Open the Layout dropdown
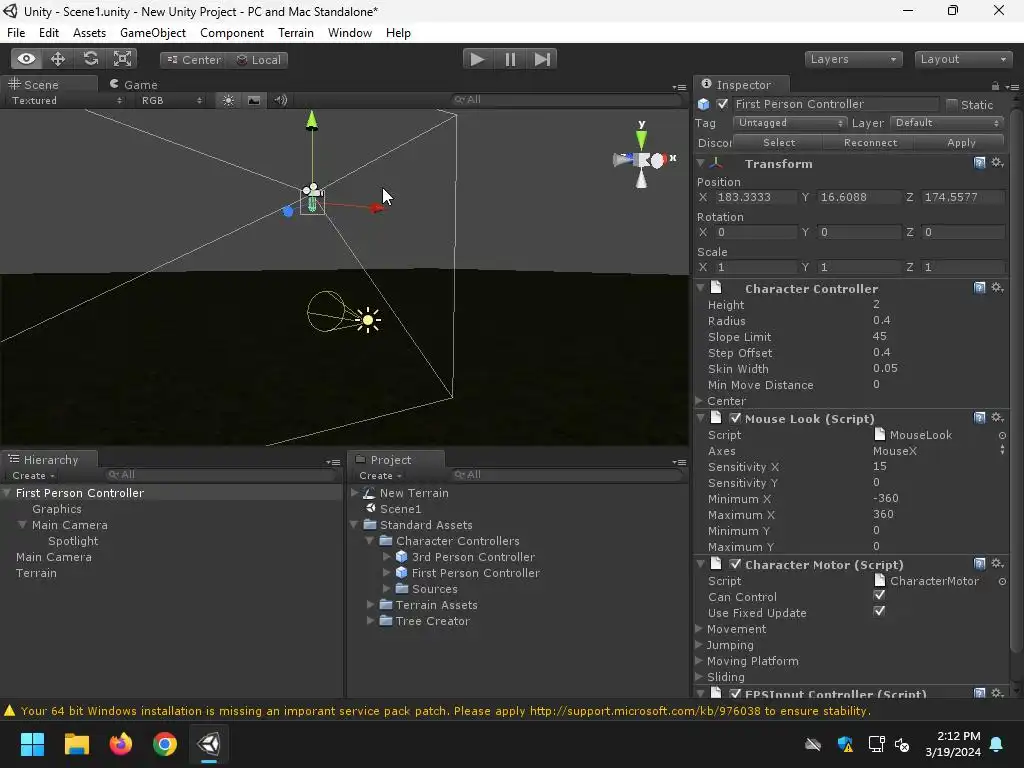Image resolution: width=1024 pixels, height=768 pixels. [963, 59]
